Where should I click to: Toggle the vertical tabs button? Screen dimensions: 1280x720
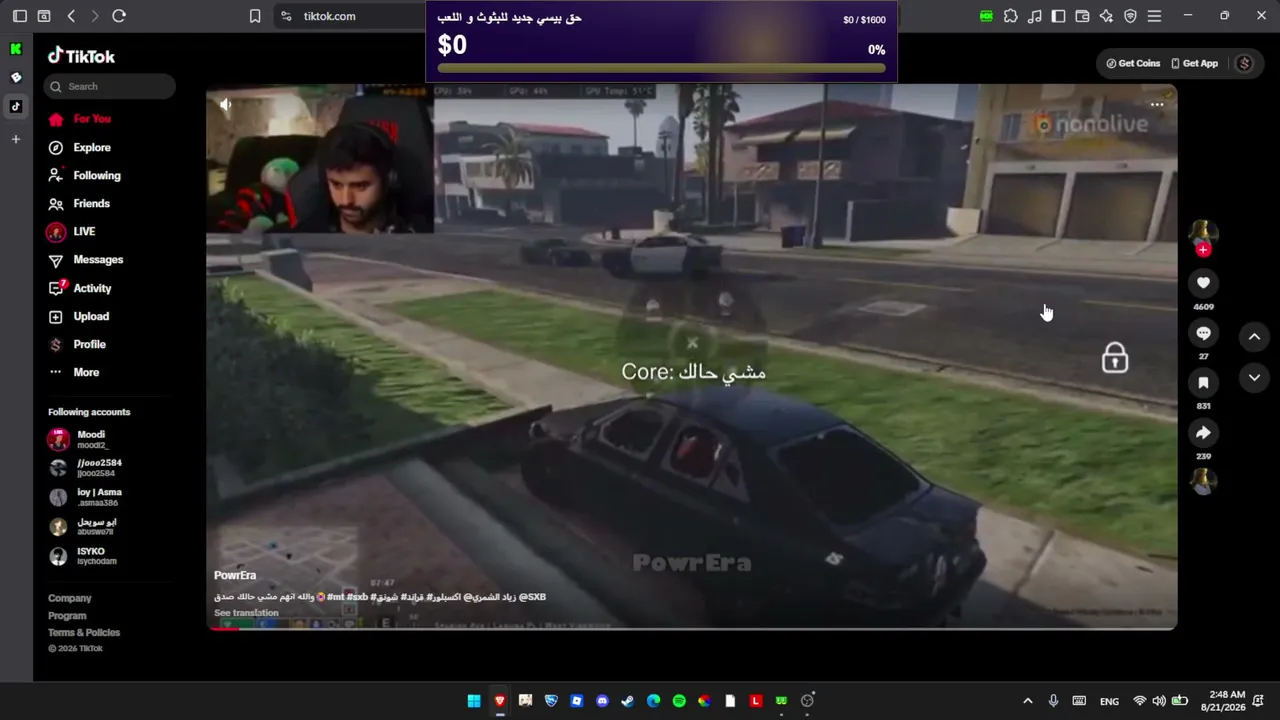[x=19, y=16]
